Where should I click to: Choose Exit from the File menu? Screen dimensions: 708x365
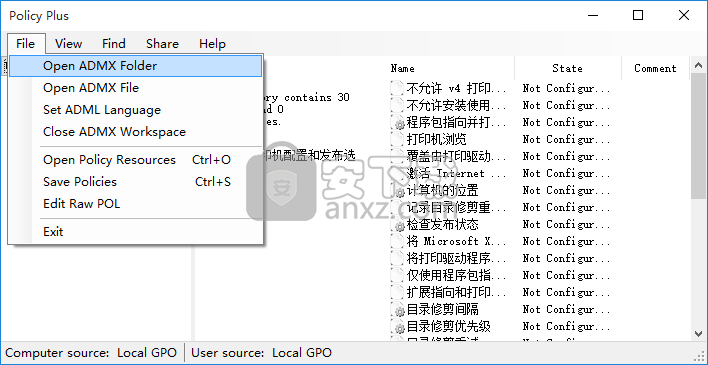[135, 232]
